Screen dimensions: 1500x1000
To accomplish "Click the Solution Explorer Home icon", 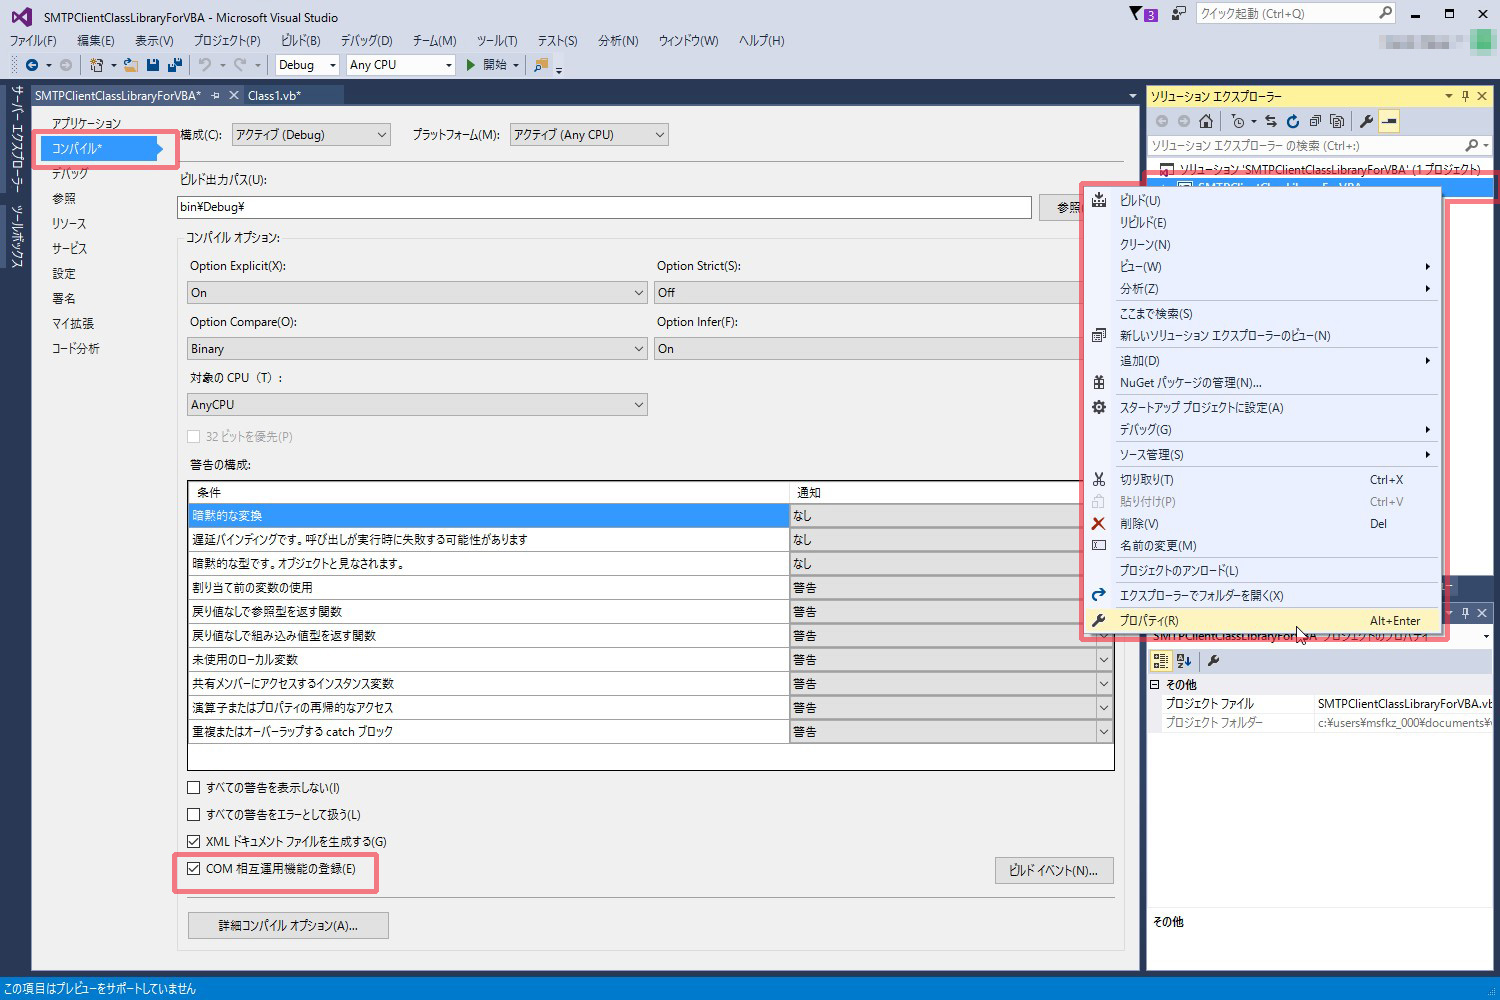I will pos(1206,121).
